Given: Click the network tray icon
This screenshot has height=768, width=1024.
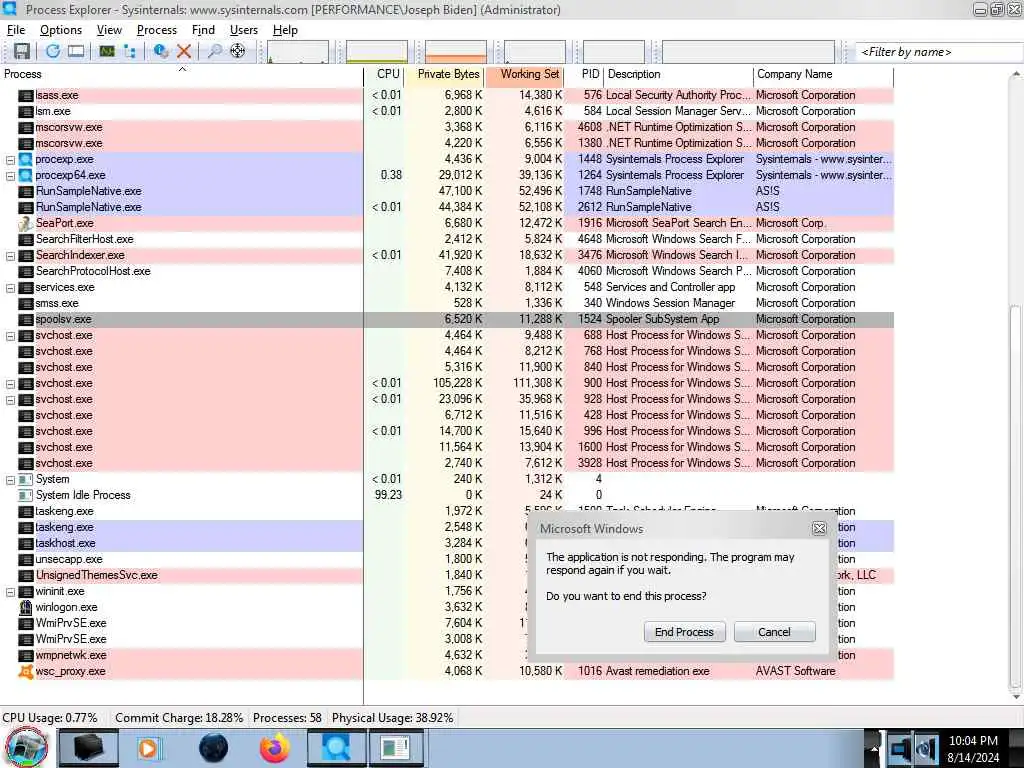Looking at the screenshot, I should [x=900, y=748].
